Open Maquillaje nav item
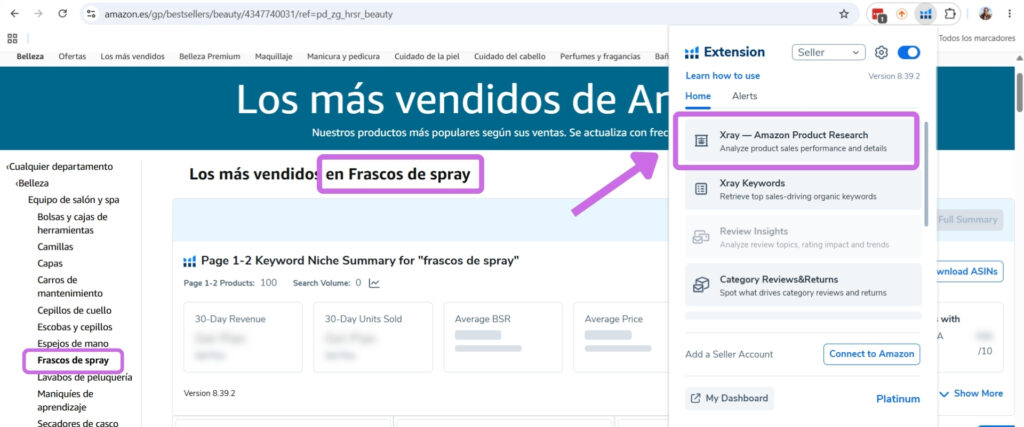 [x=274, y=57]
